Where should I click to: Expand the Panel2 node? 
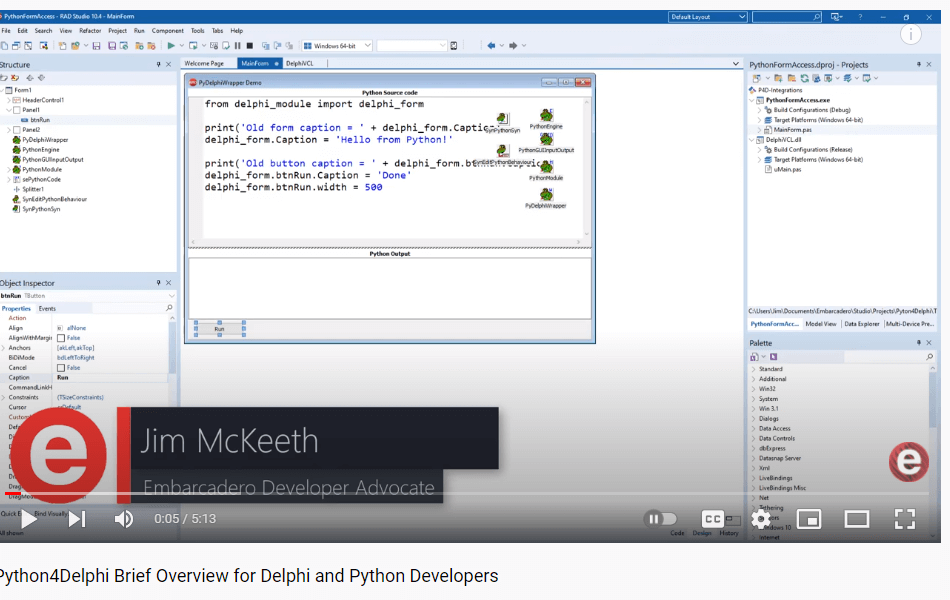click(x=8, y=130)
